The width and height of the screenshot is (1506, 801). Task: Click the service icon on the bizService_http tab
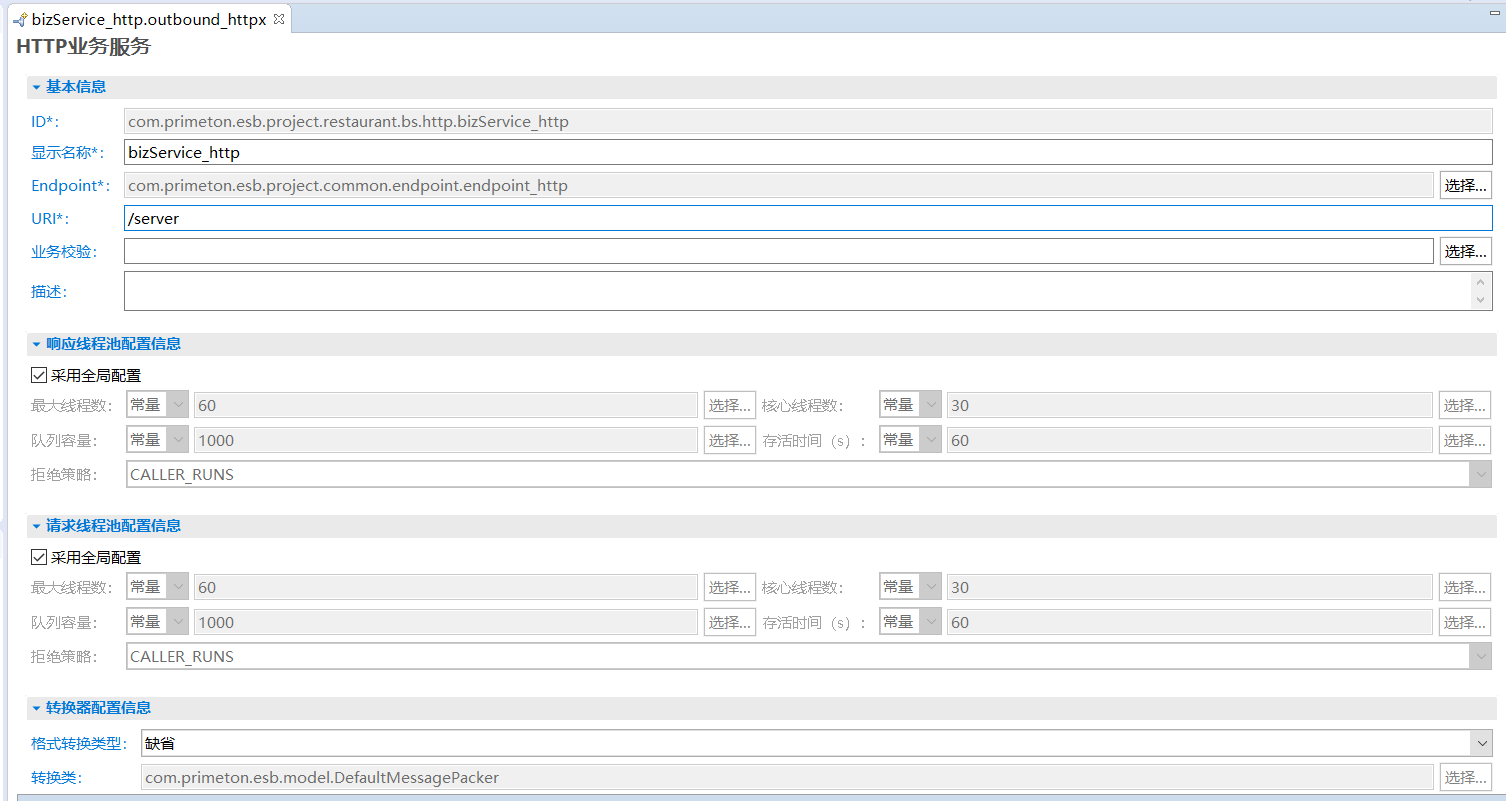(19, 20)
